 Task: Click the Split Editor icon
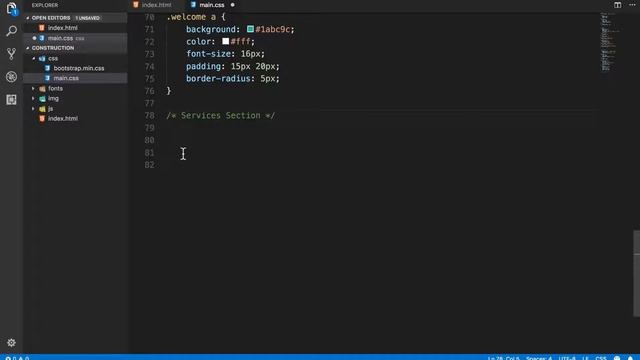click(618, 5)
